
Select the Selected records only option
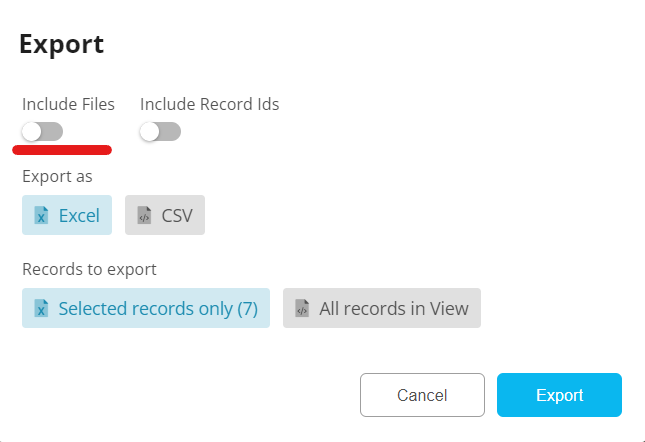click(146, 309)
